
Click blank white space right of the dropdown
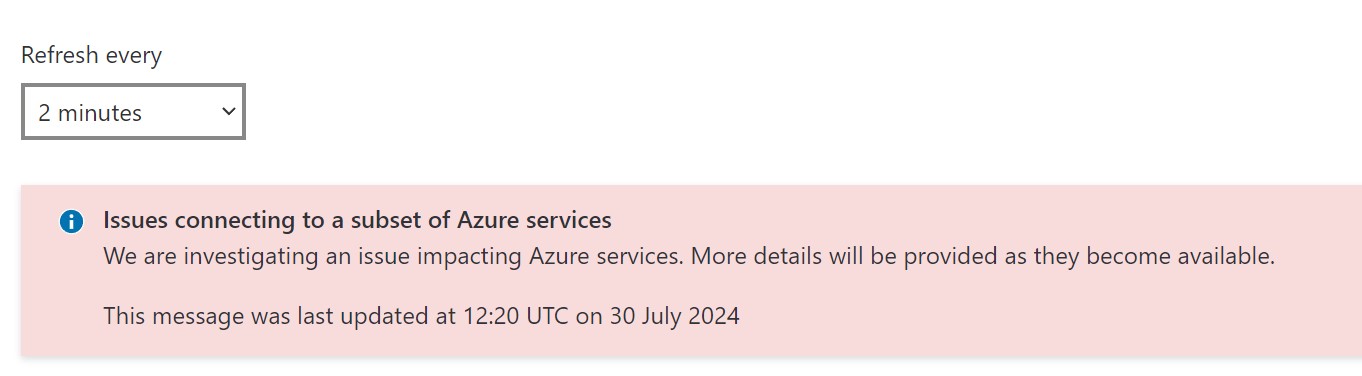click(700, 112)
